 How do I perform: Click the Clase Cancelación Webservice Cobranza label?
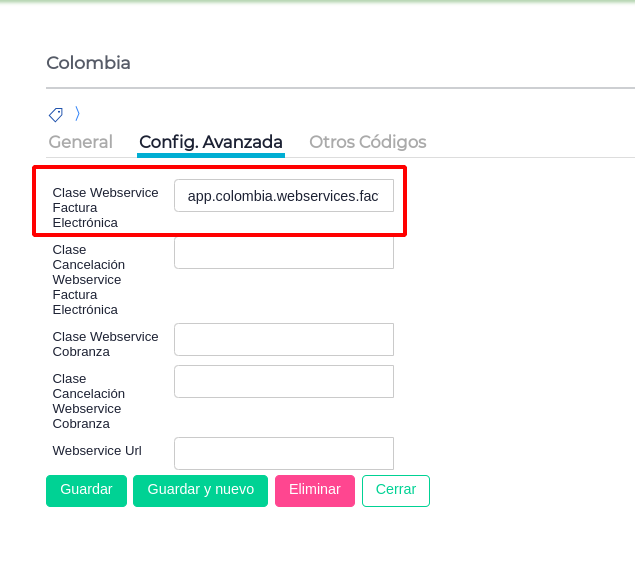[x=89, y=401]
